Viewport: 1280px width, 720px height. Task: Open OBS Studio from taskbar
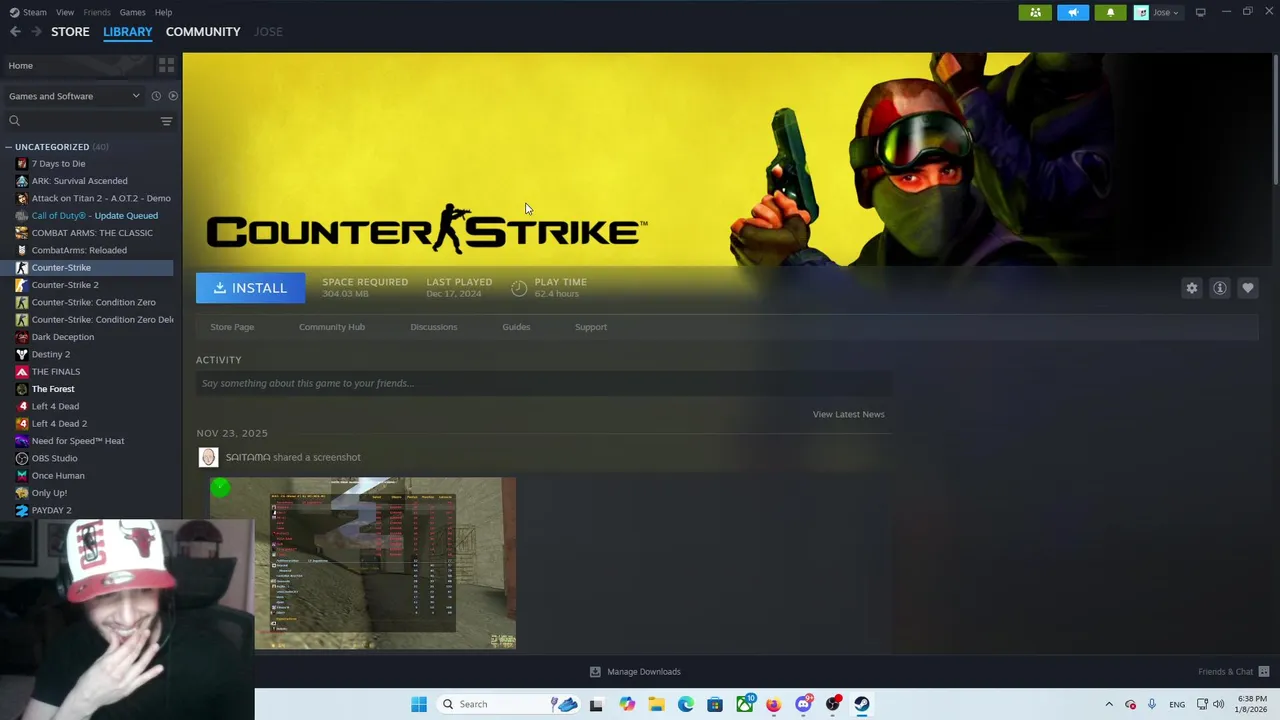coord(833,704)
